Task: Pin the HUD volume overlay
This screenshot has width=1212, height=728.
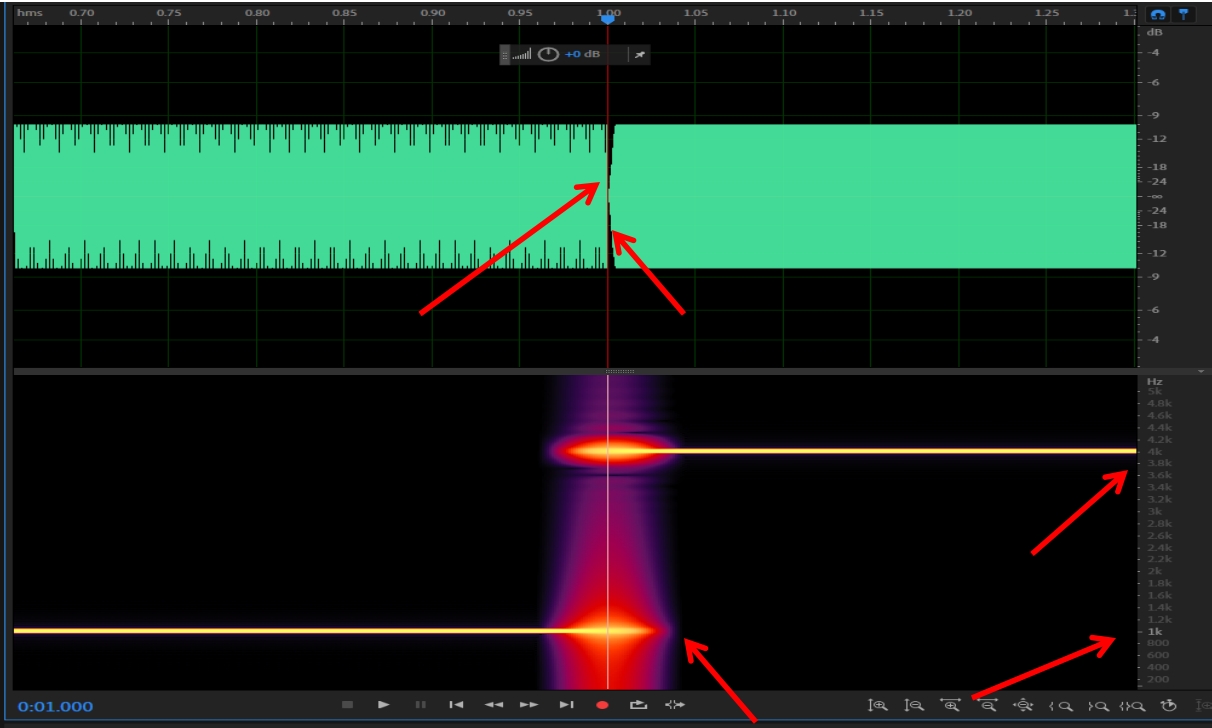Action: (x=639, y=54)
